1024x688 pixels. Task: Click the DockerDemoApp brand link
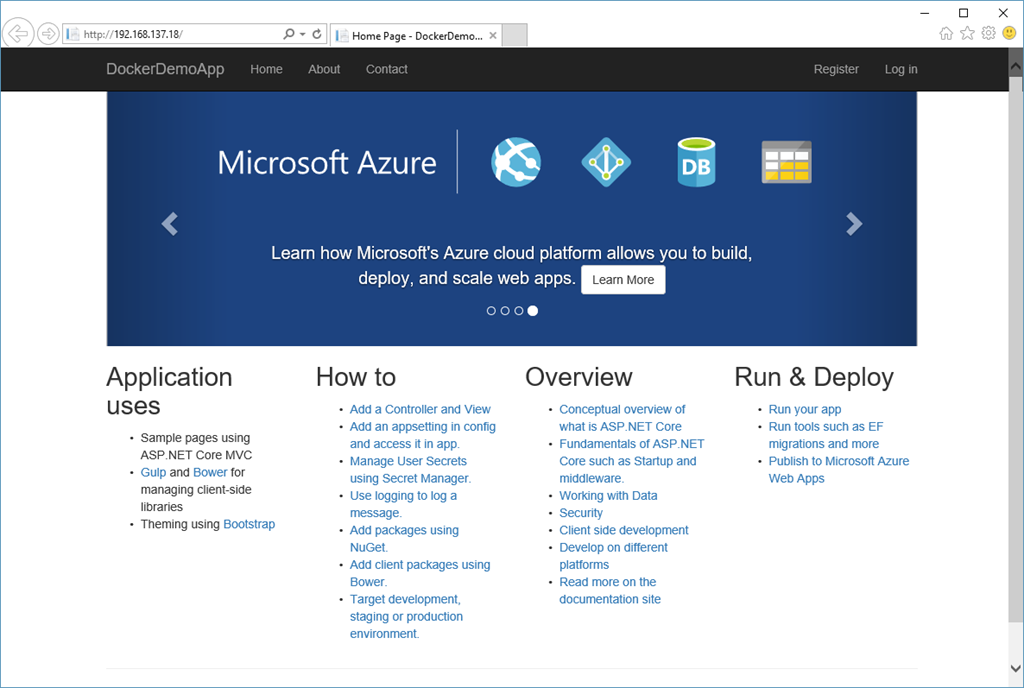165,69
